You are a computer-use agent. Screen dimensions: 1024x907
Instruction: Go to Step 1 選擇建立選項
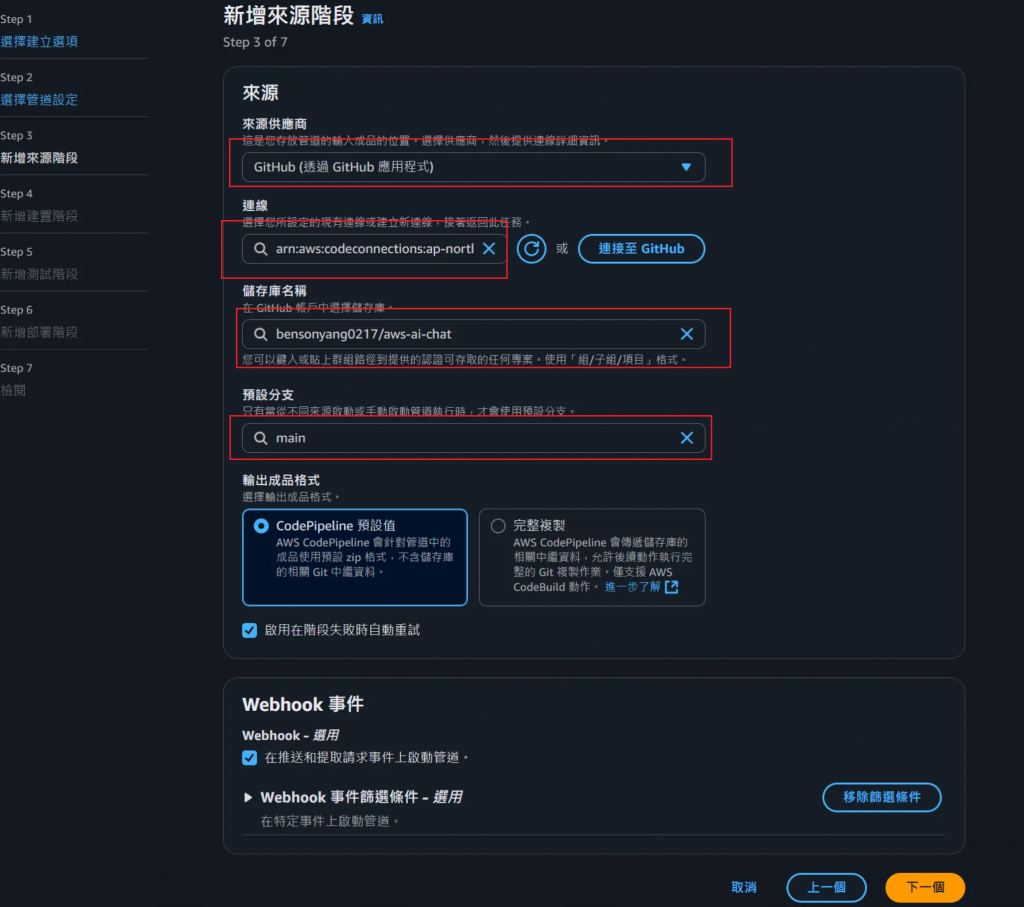pos(39,42)
